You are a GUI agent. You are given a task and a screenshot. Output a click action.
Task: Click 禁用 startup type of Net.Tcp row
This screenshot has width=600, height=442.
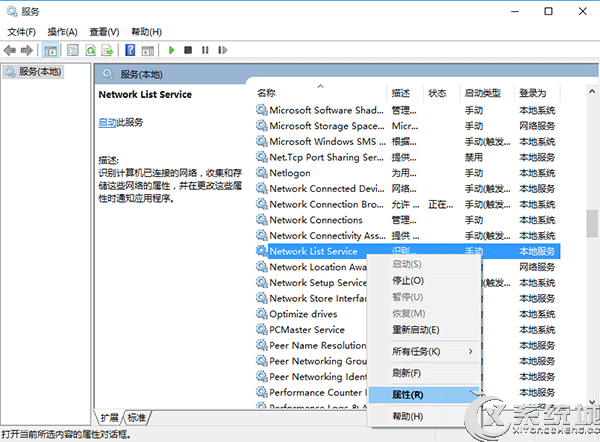(x=473, y=157)
